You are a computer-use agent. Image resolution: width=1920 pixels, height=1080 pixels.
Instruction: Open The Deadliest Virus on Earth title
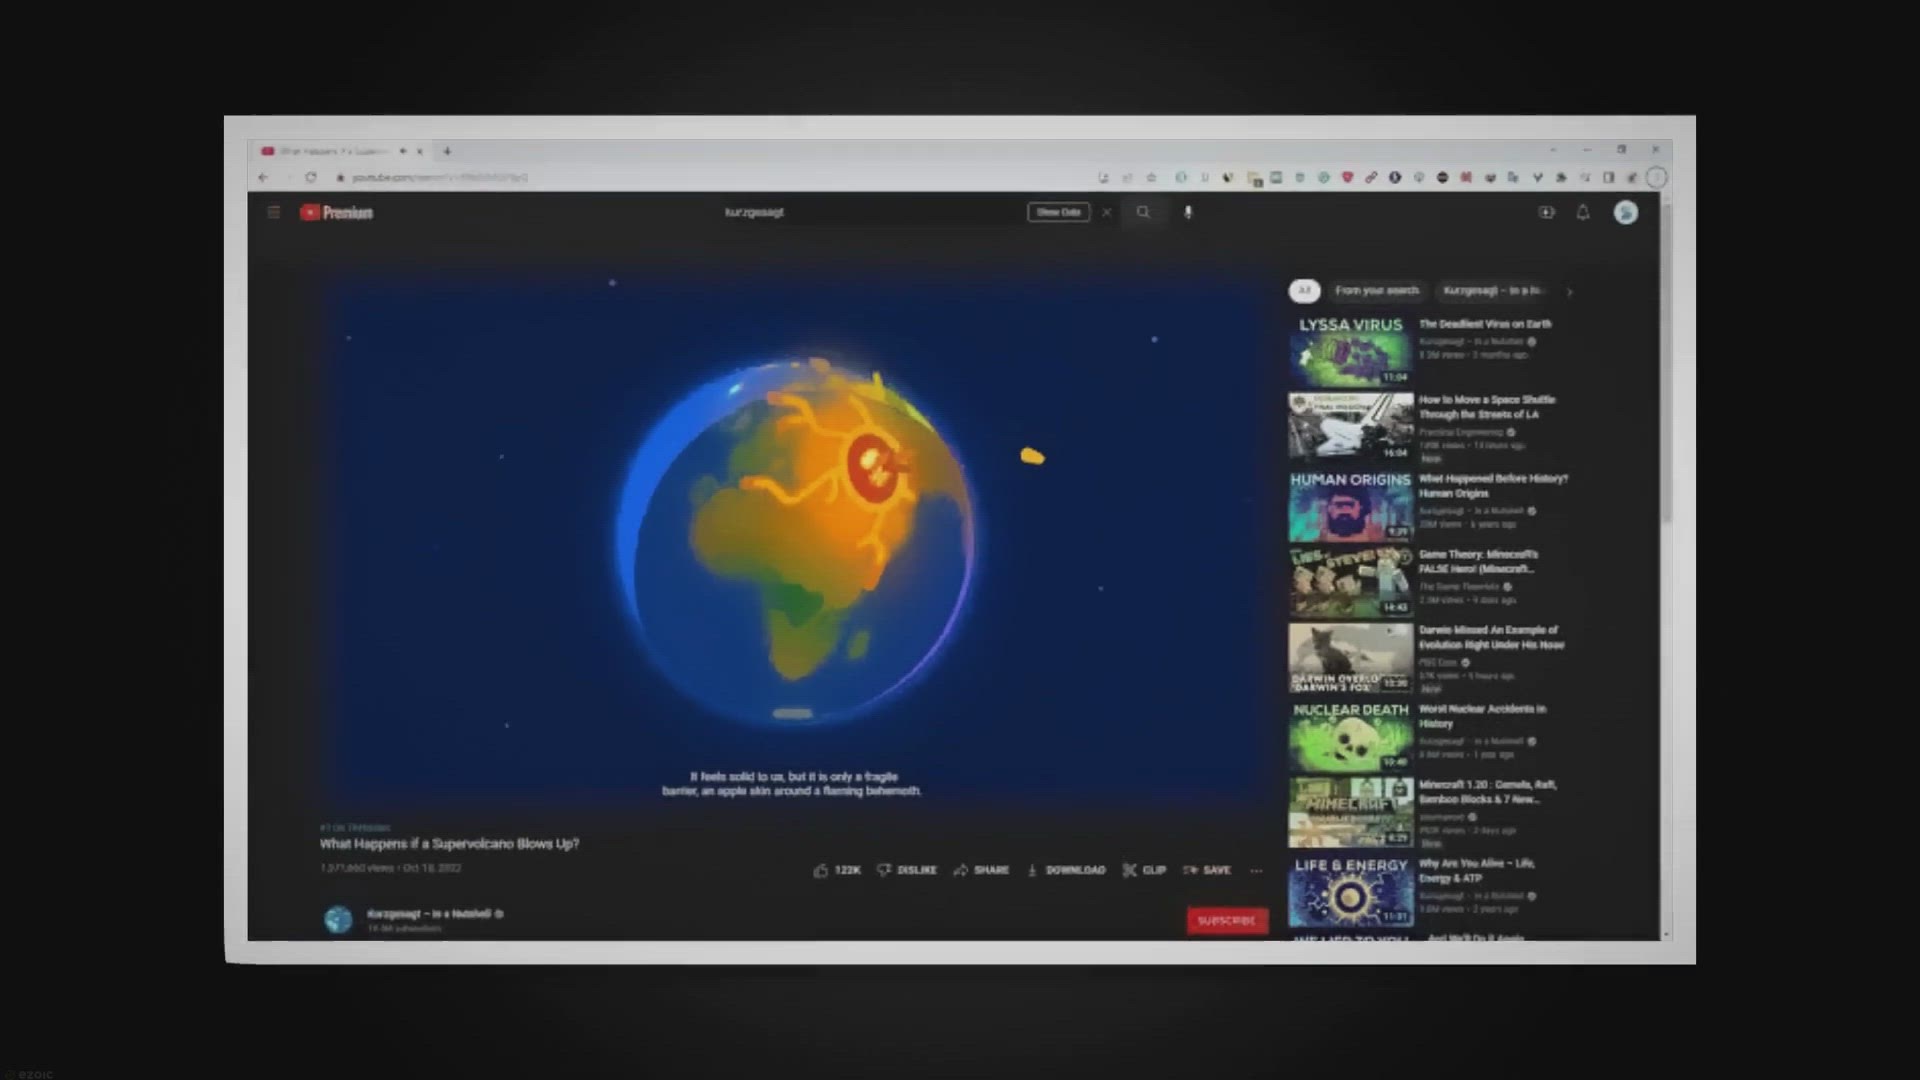1485,324
